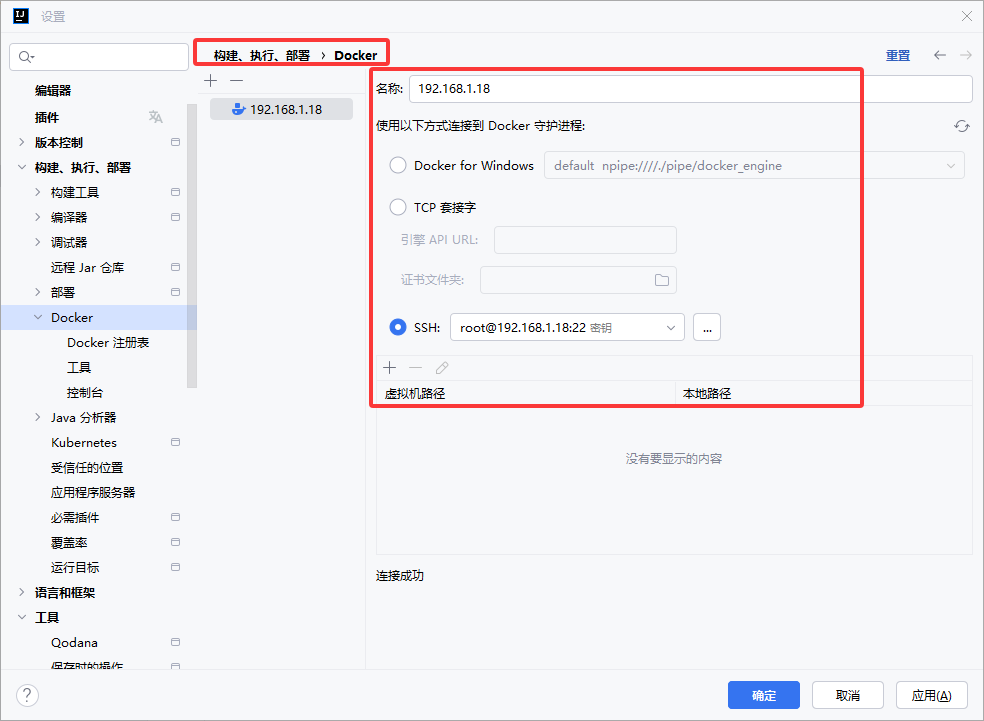This screenshot has height=721, width=984.
Task: Click the back navigation arrow
Action: pyautogui.click(x=940, y=55)
